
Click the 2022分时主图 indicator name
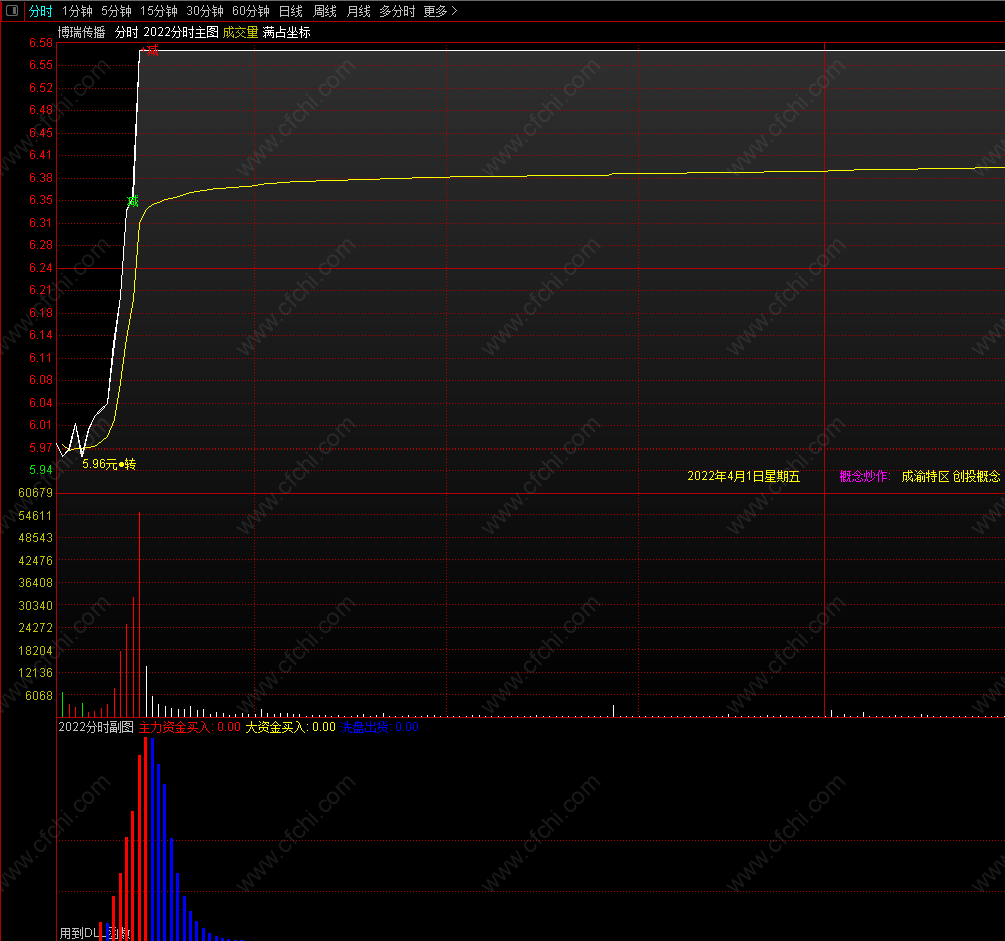point(181,32)
